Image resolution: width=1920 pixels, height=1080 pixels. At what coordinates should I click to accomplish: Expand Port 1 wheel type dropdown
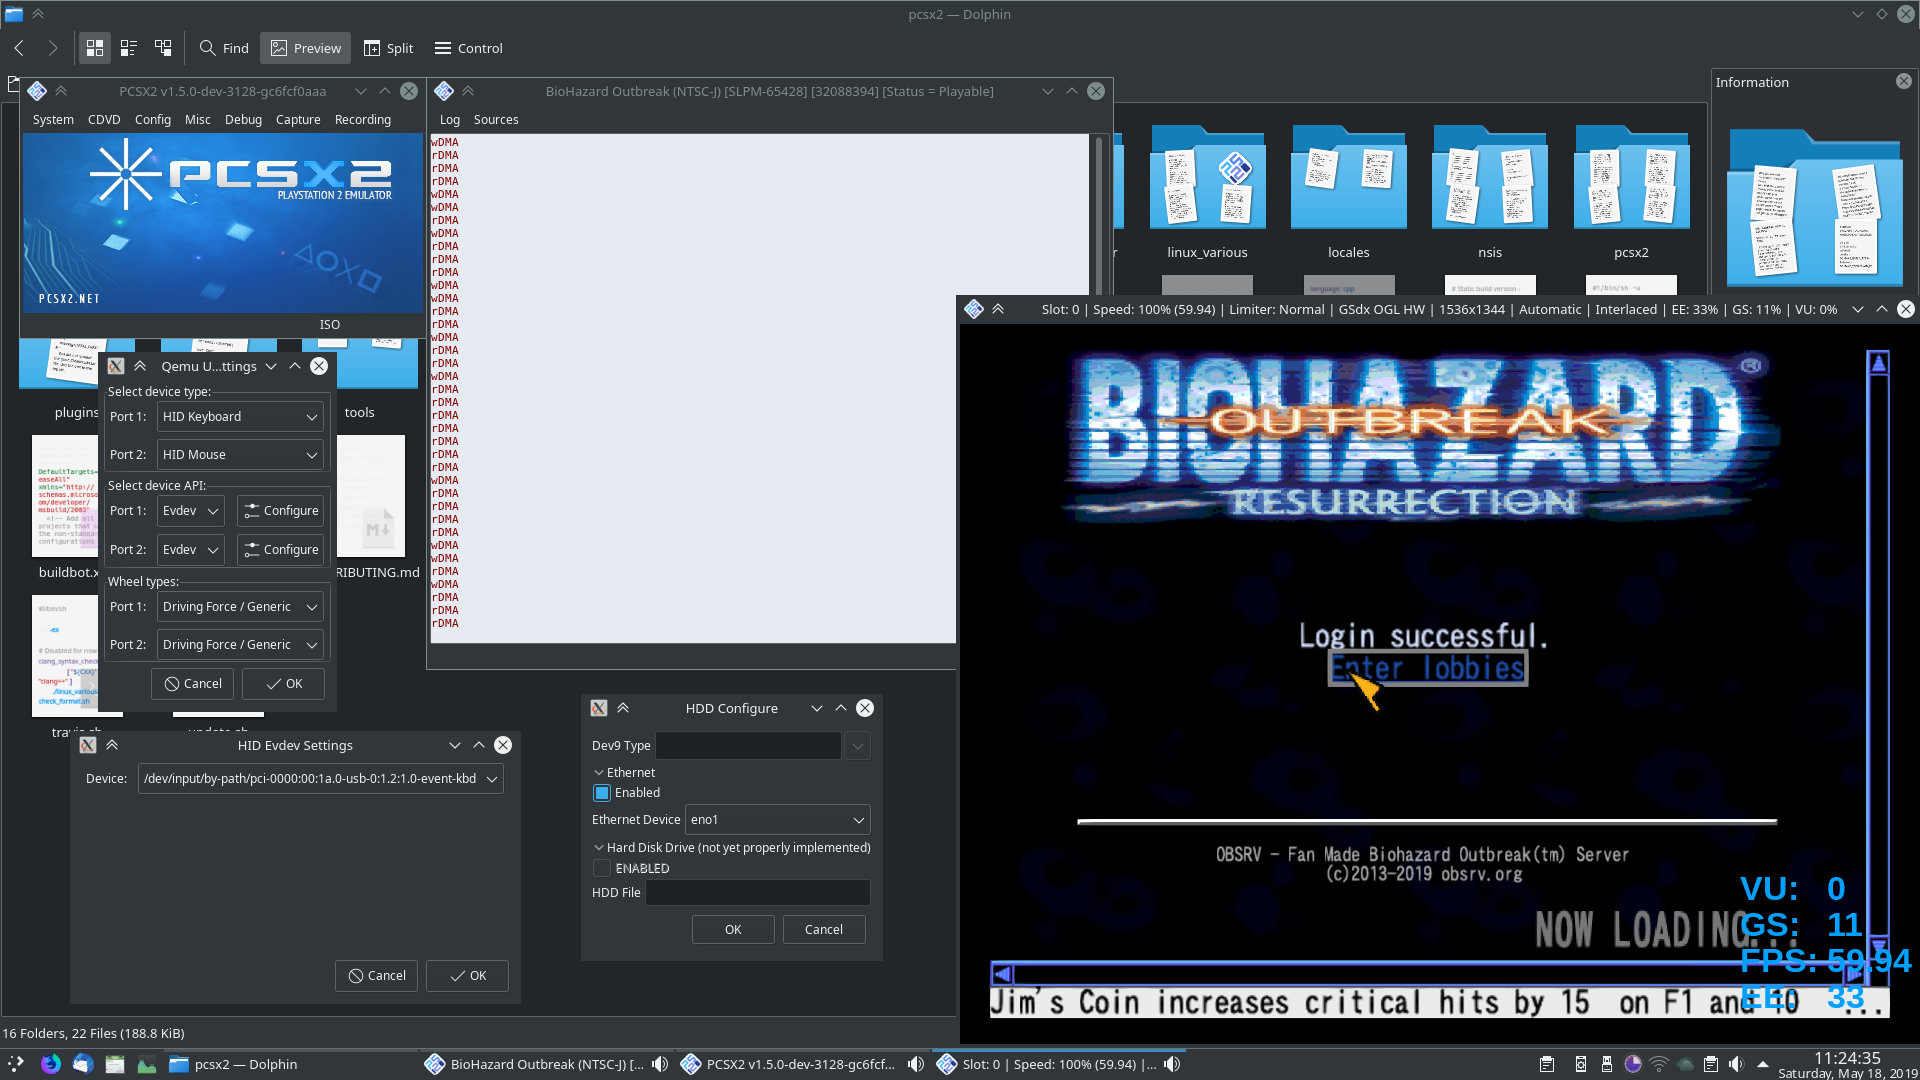[240, 607]
